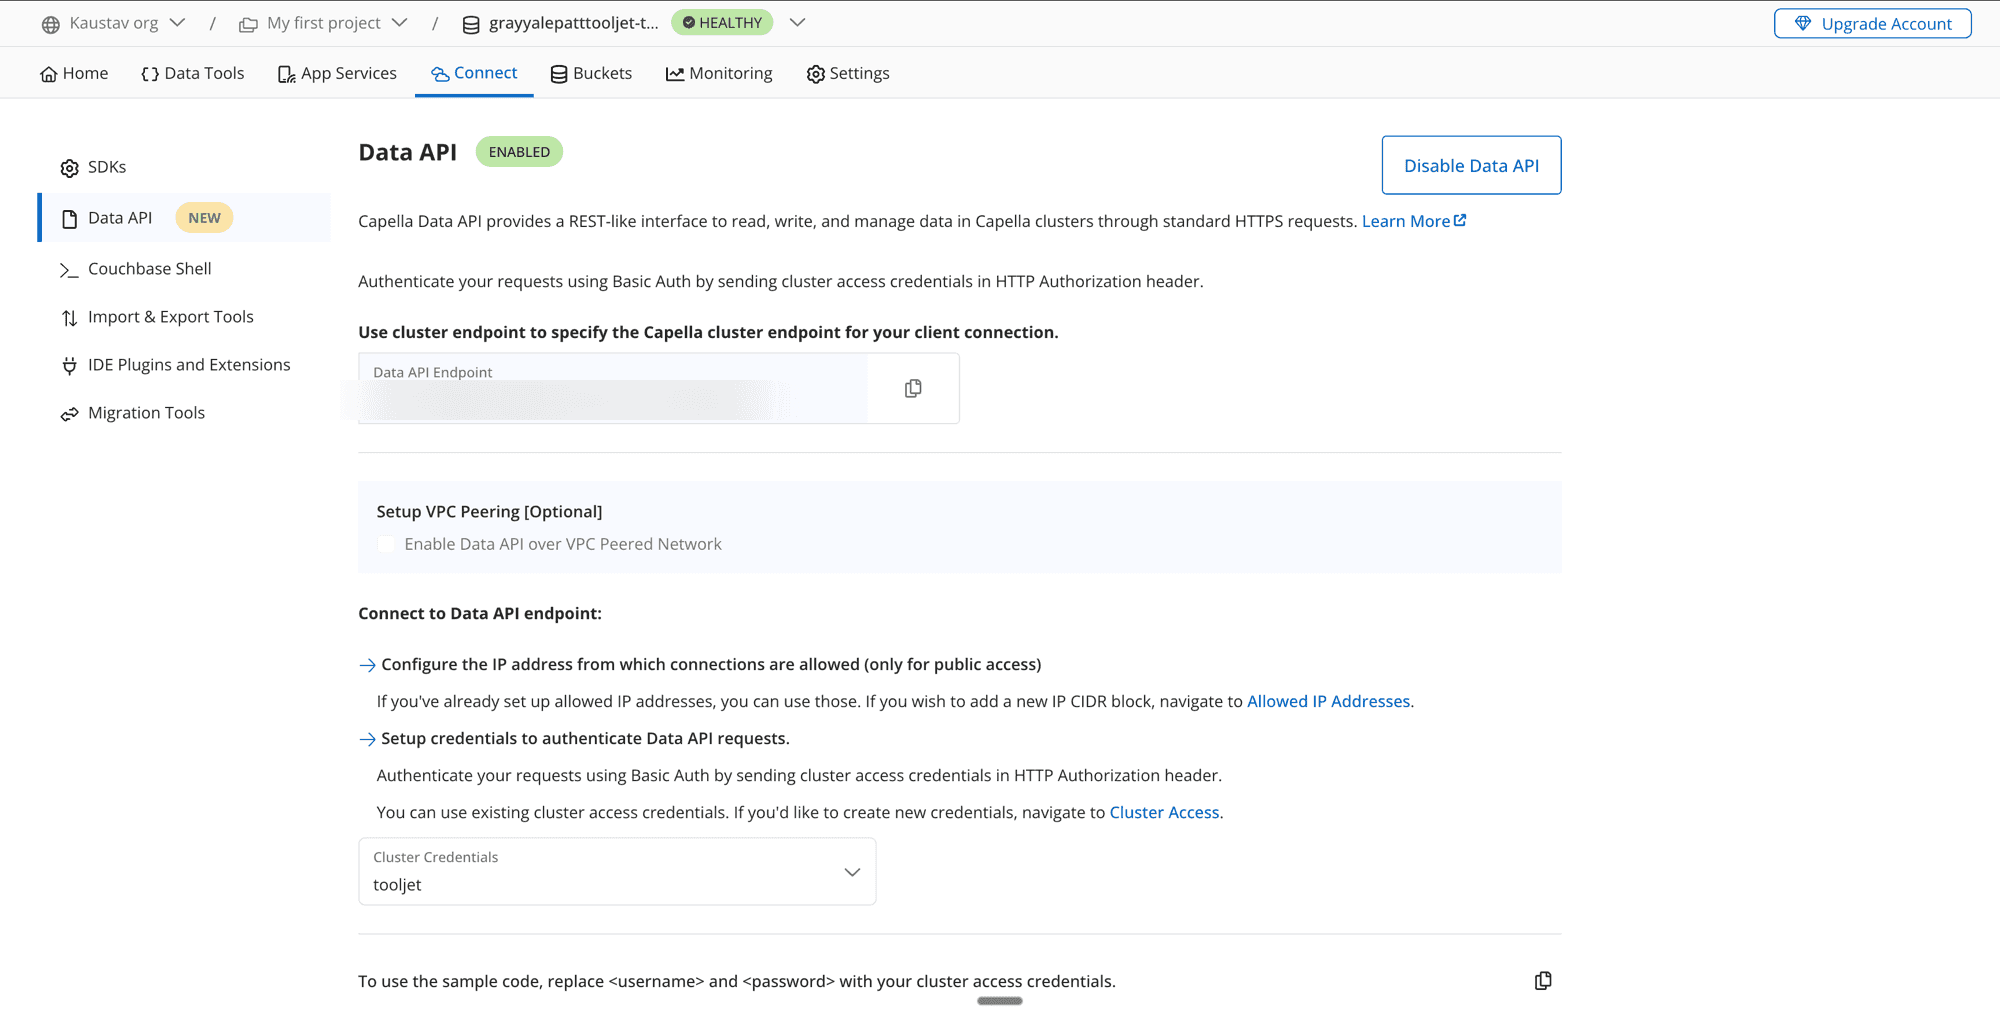Copy the sample code snippet
This screenshot has width=2000, height=1022.
point(1542,981)
